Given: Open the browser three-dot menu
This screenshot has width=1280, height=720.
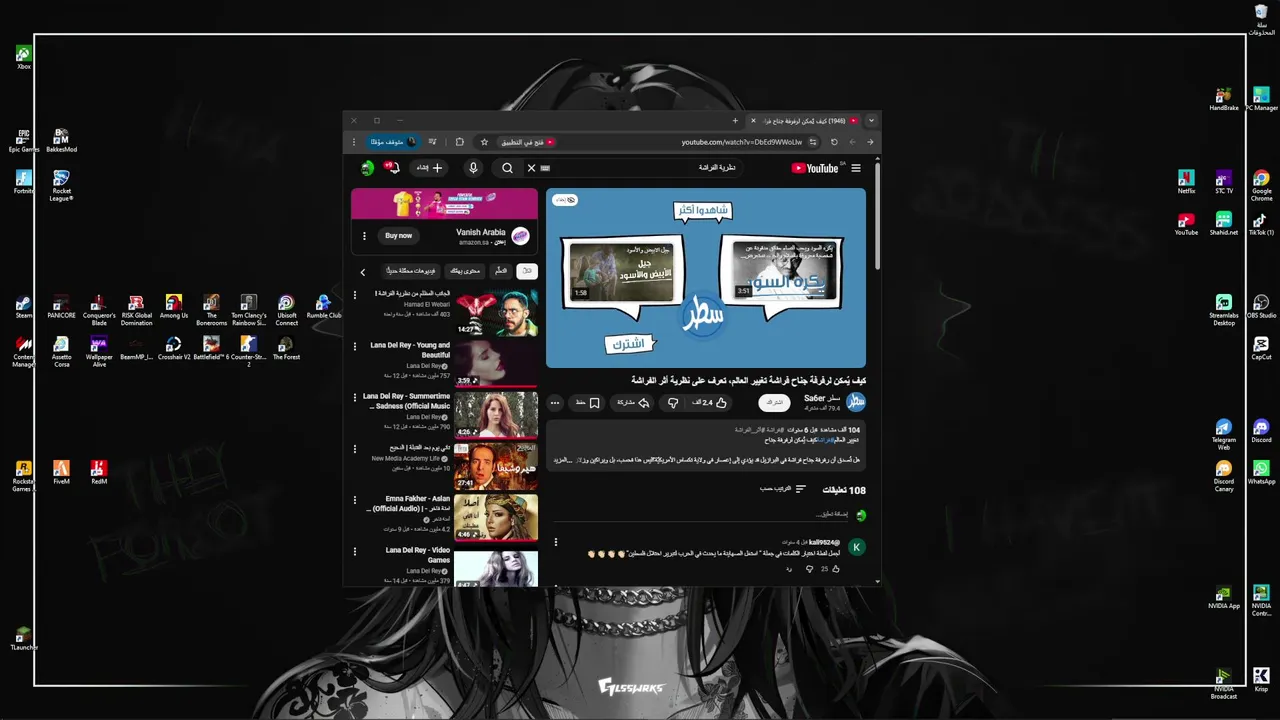Looking at the screenshot, I should [353, 142].
